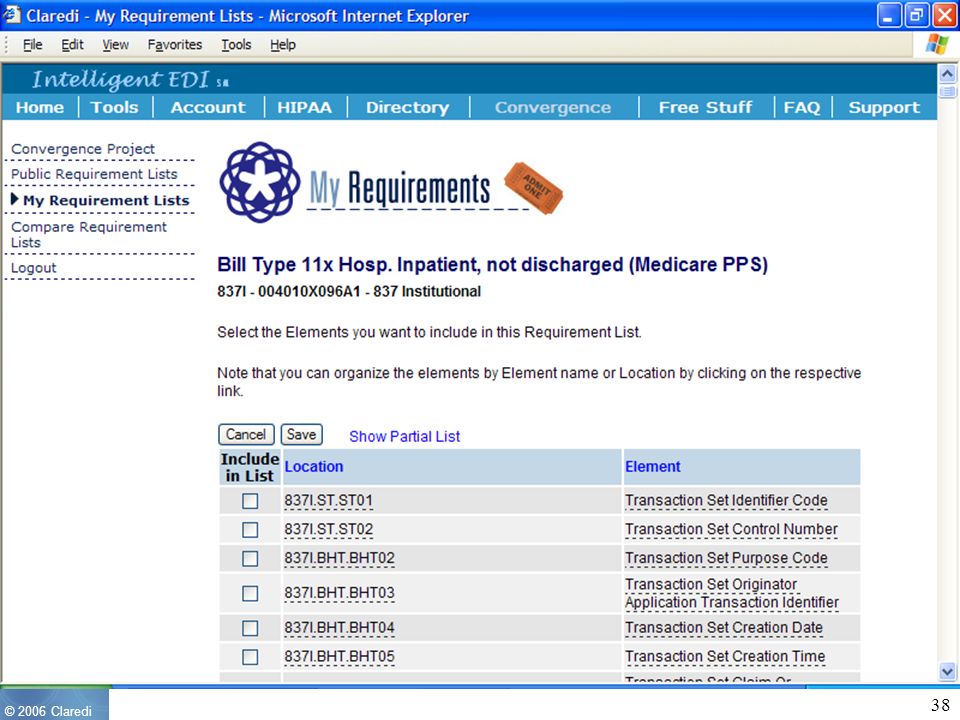Check the box for 837I.ST.ST02

[250, 530]
